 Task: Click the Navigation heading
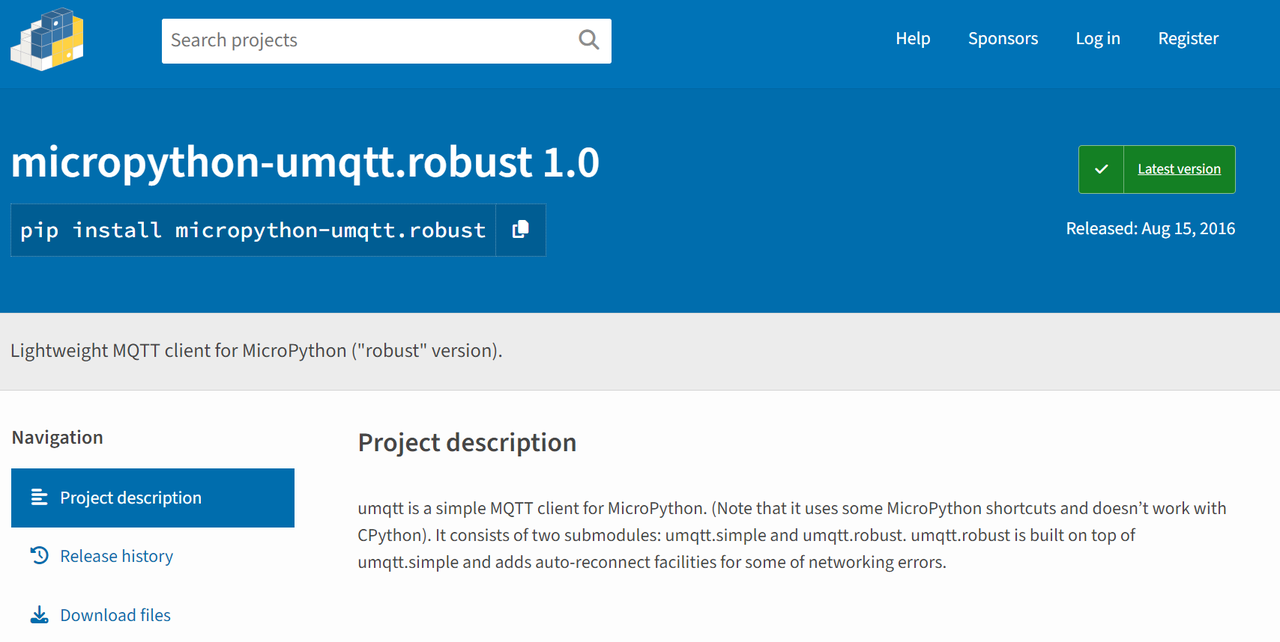pyautogui.click(x=57, y=437)
